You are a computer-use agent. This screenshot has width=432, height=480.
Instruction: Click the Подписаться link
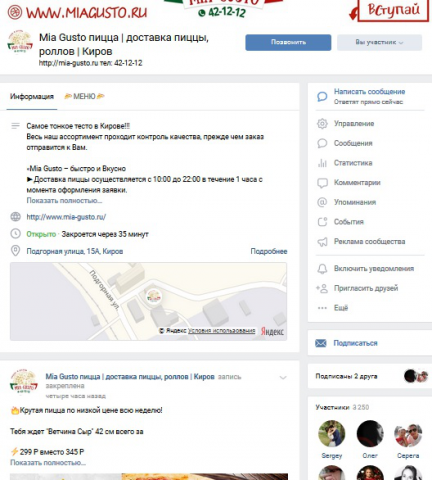point(355,343)
